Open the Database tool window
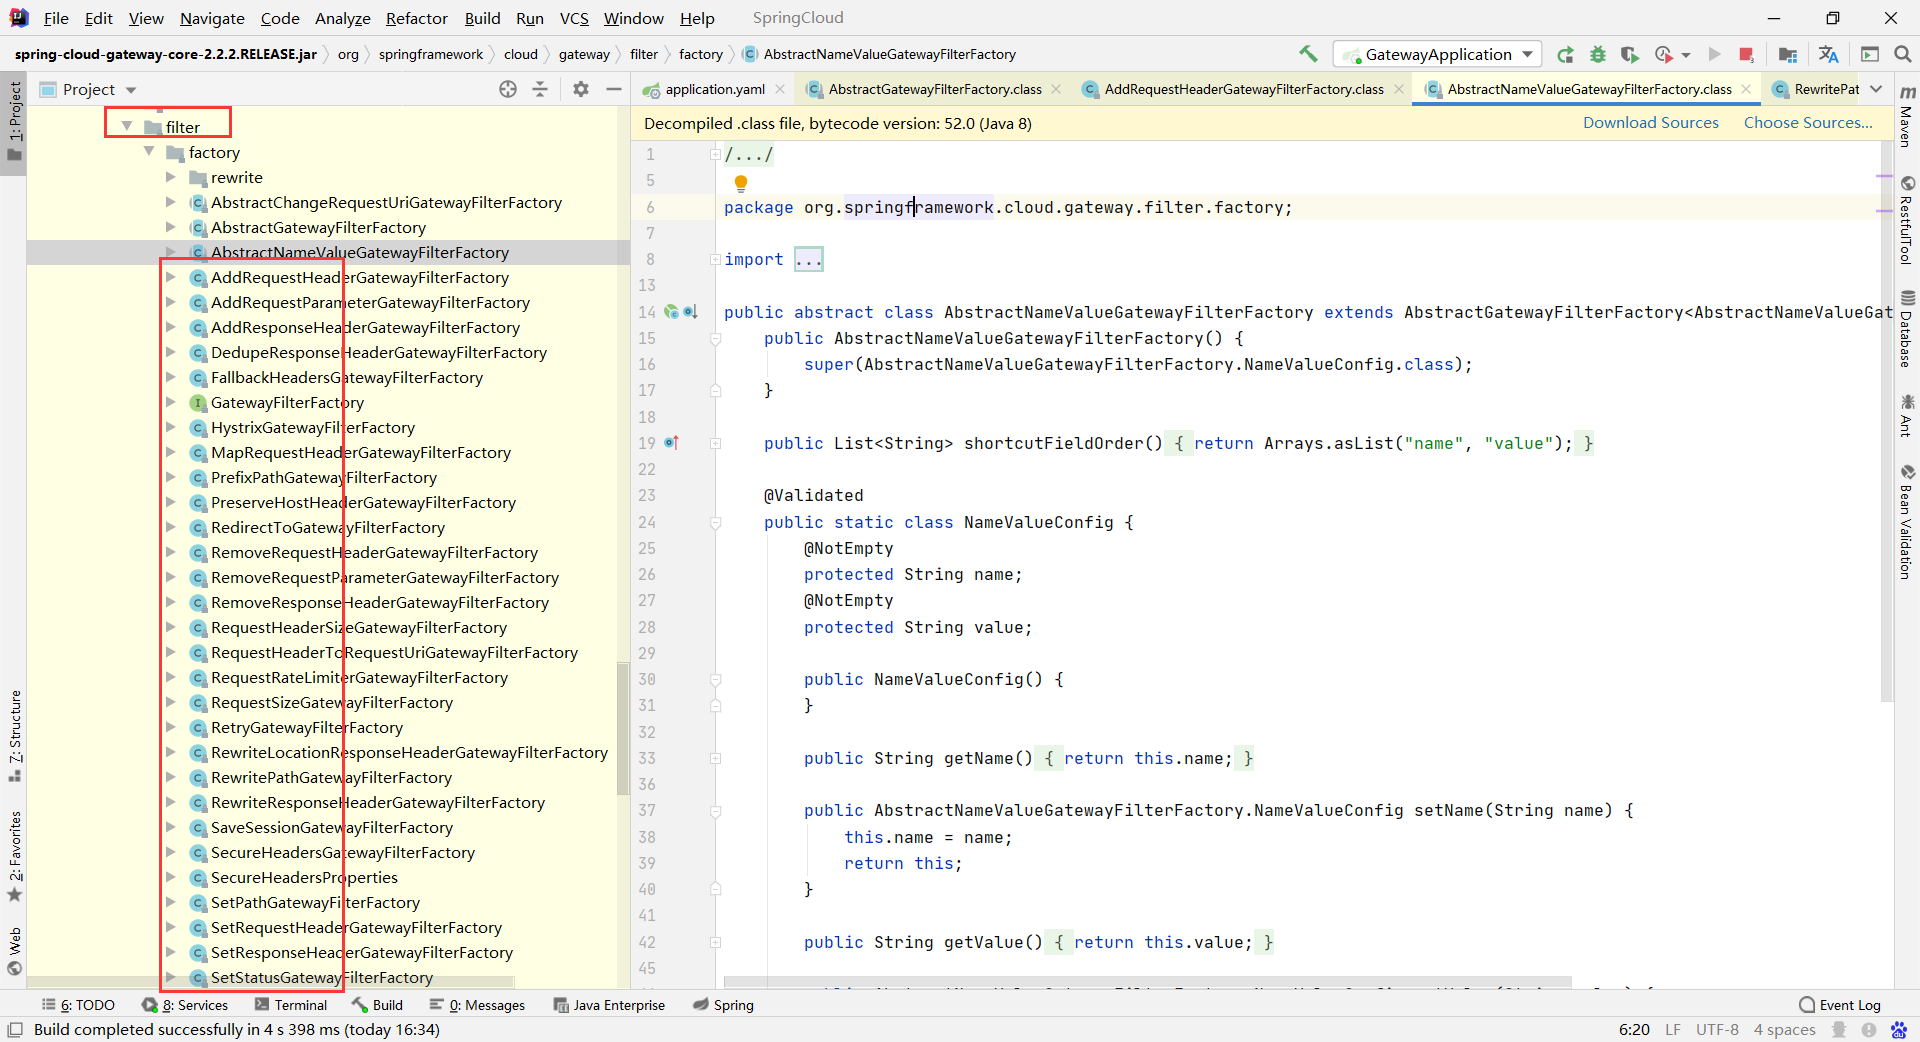 tap(1907, 330)
